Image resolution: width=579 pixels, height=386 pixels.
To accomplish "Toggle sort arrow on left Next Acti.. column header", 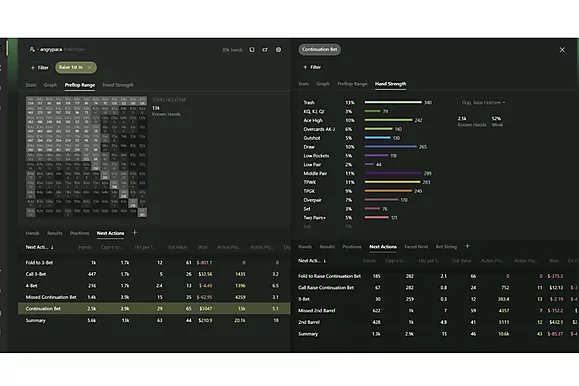I will [x=52, y=247].
